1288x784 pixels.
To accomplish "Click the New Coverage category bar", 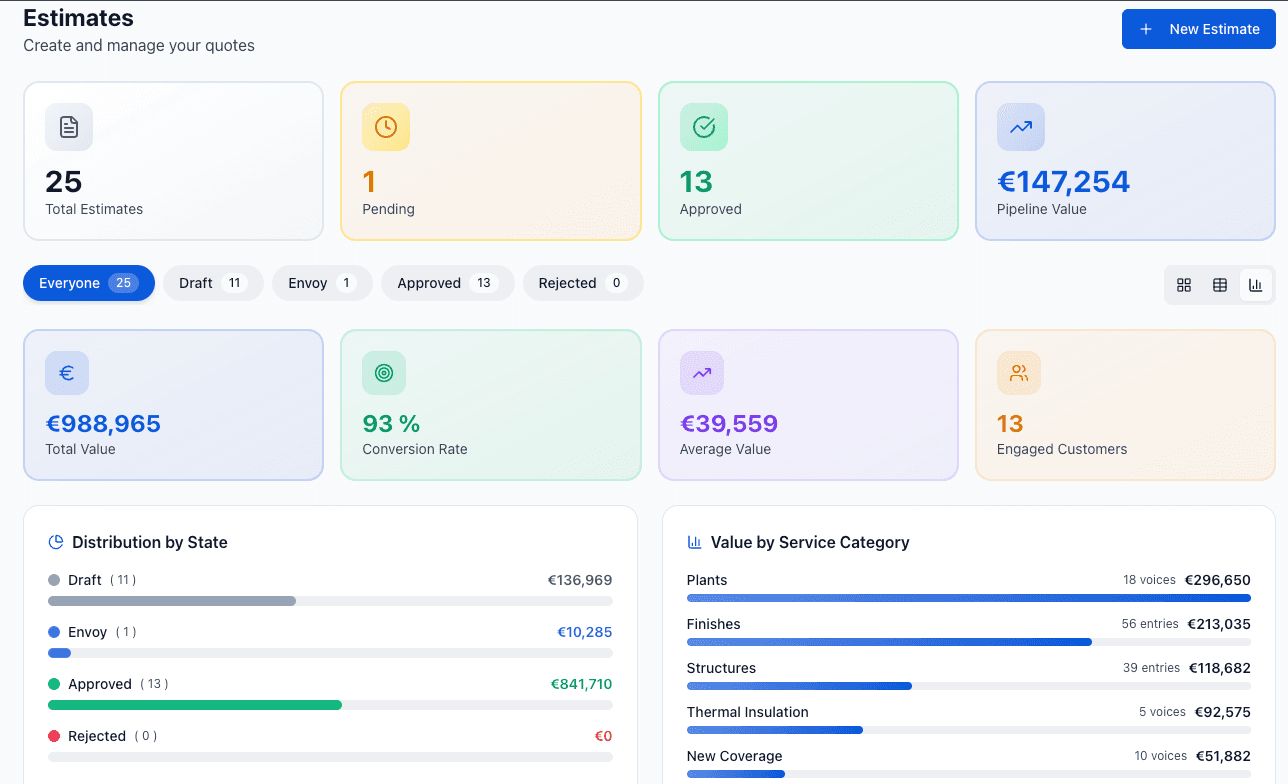I will coord(969,774).
